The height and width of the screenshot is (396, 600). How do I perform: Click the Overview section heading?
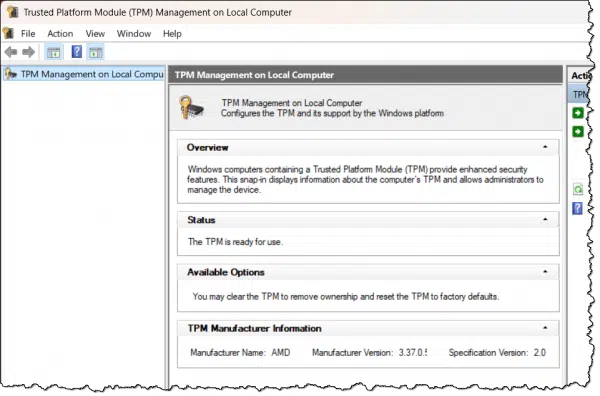tap(207, 147)
